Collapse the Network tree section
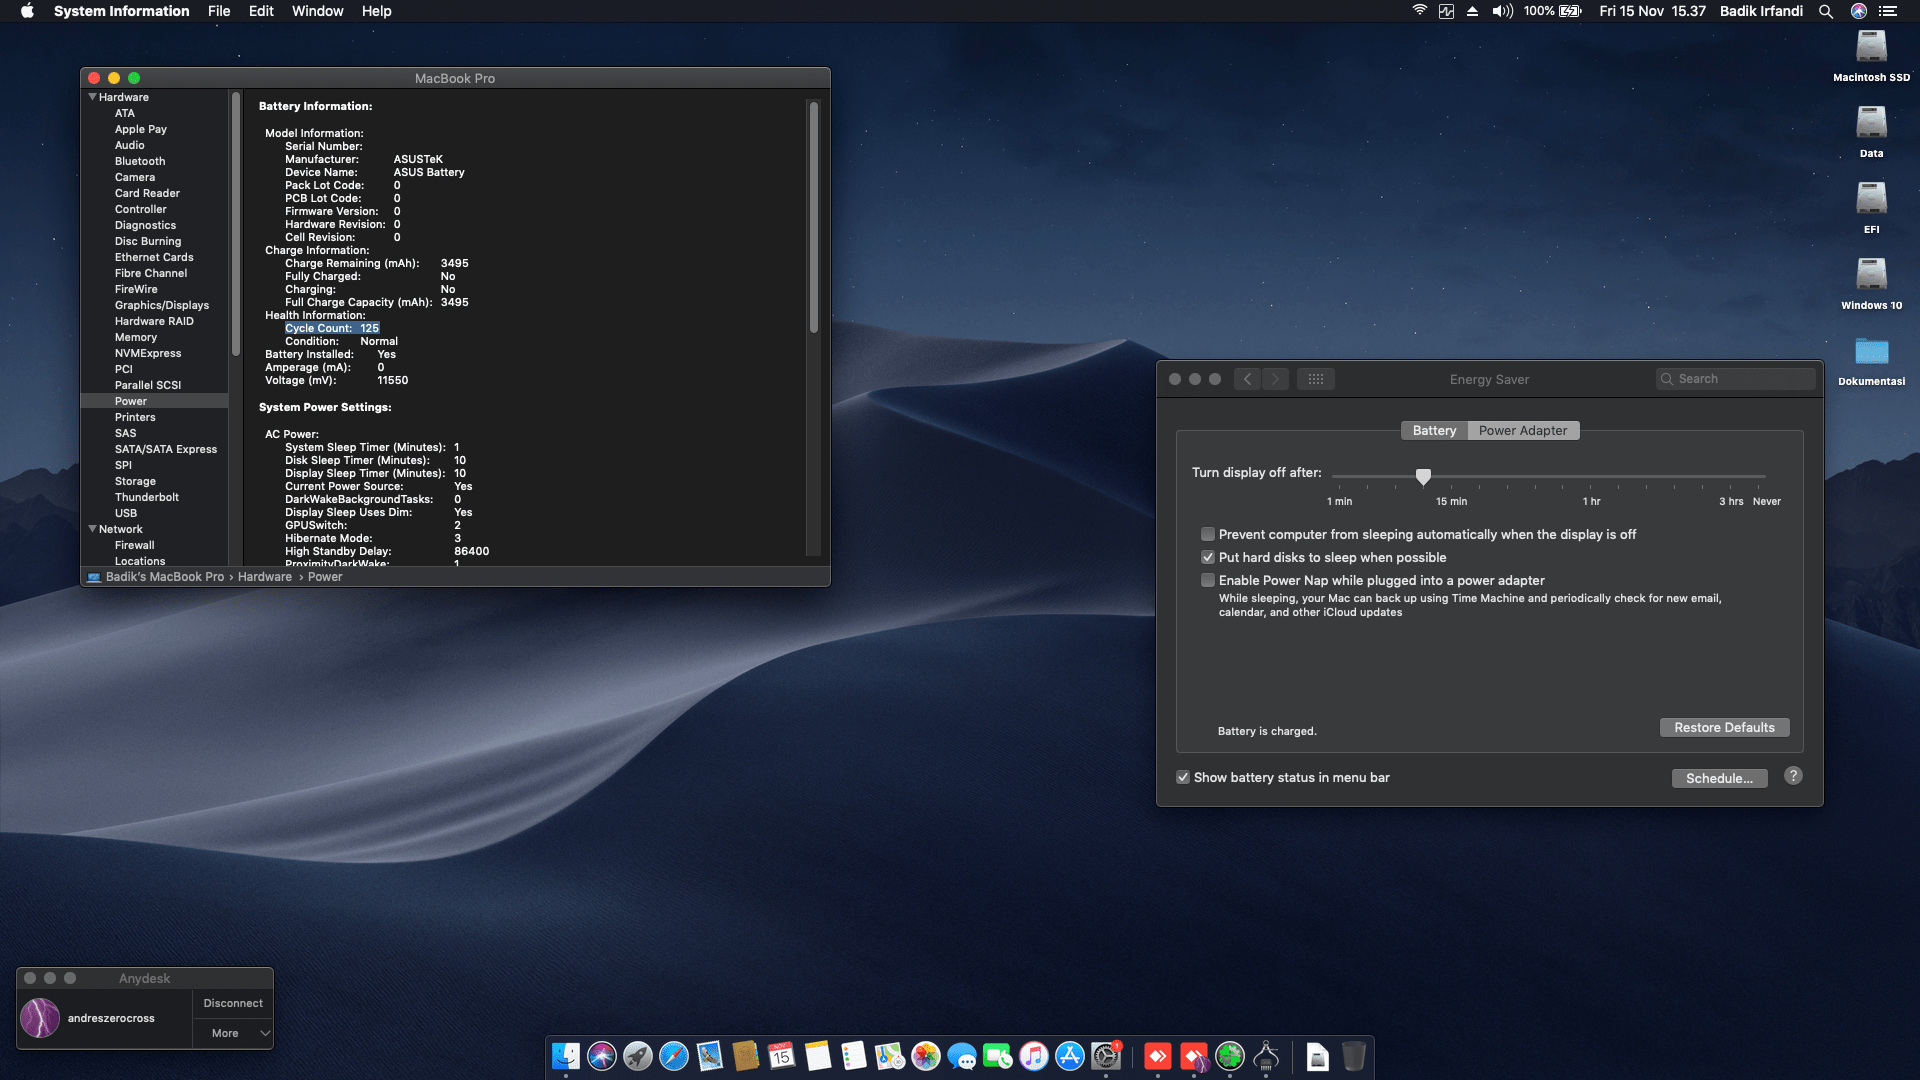Viewport: 1920px width, 1080px height. pyautogui.click(x=92, y=529)
